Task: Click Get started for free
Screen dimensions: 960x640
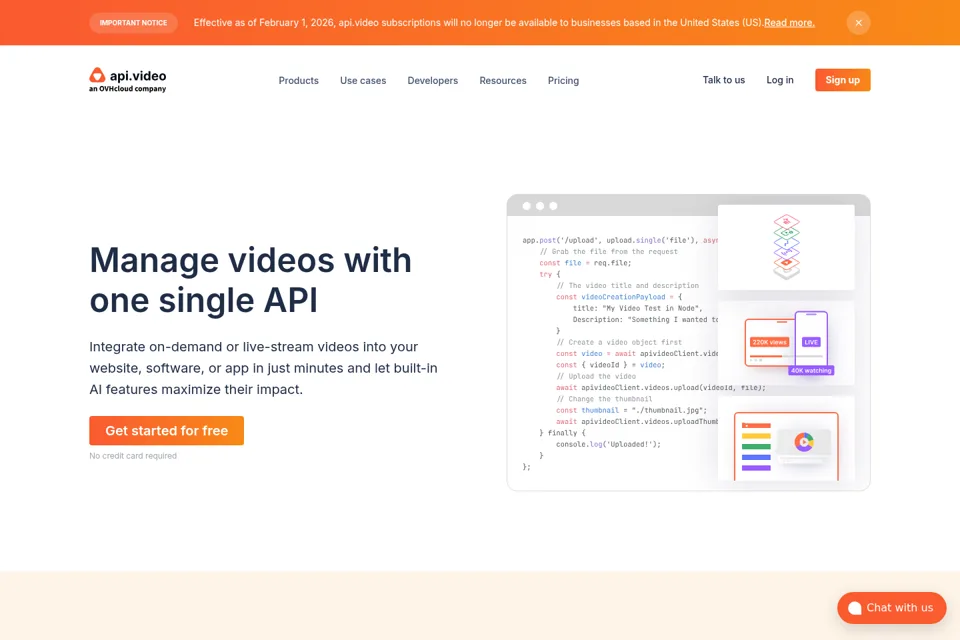Action: (167, 431)
